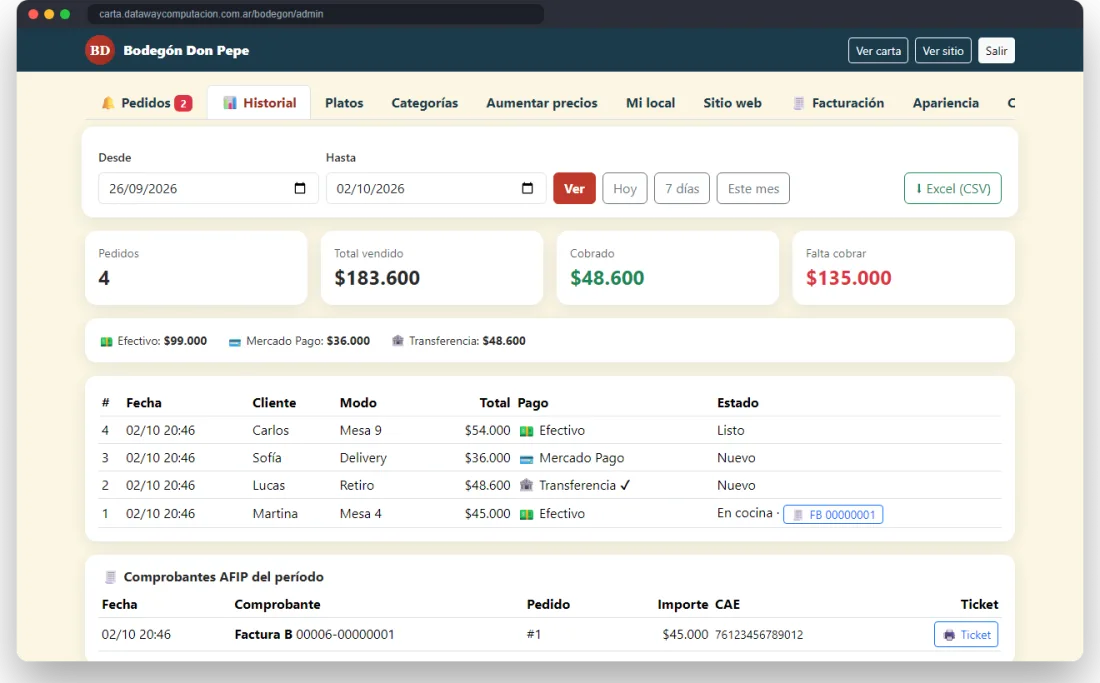Click the card icon next to Mercado Pago: $36.000
The image size is (1100, 683).
235,342
